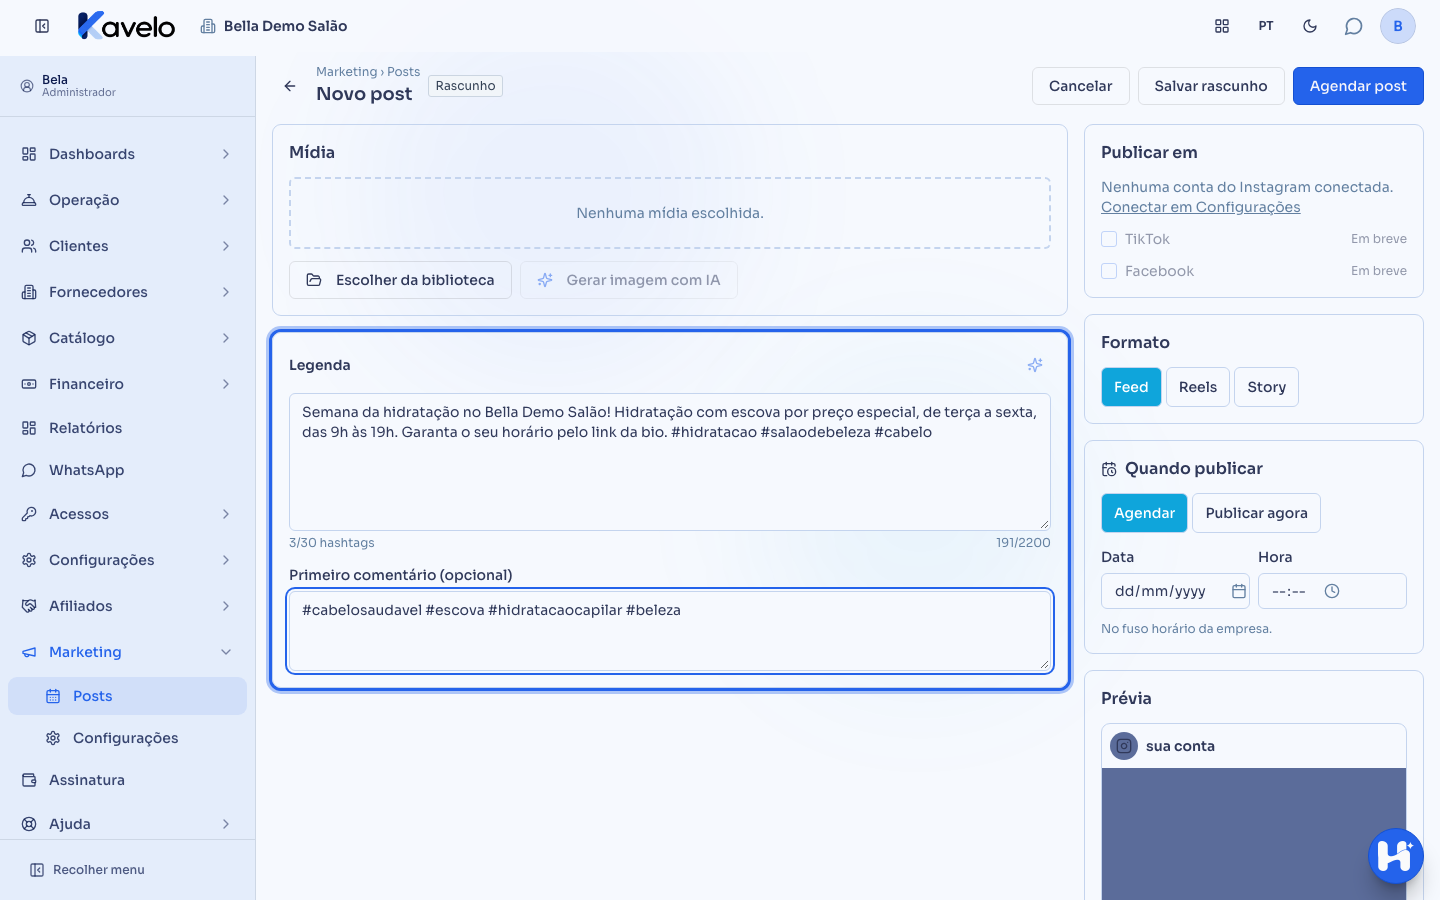Open the floating help assistant button

click(1396, 856)
